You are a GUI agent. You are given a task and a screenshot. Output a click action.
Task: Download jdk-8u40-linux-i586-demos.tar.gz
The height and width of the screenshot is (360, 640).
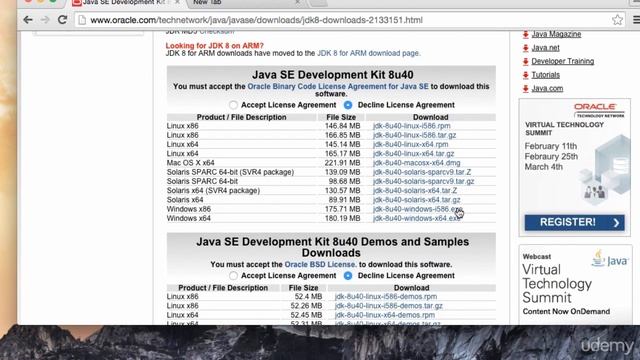click(389, 306)
